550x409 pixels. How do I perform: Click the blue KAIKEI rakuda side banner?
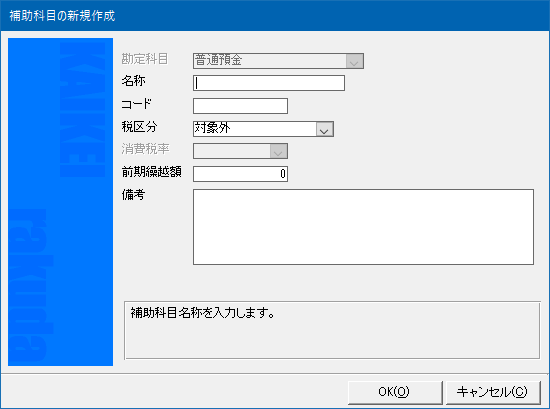coord(60,202)
